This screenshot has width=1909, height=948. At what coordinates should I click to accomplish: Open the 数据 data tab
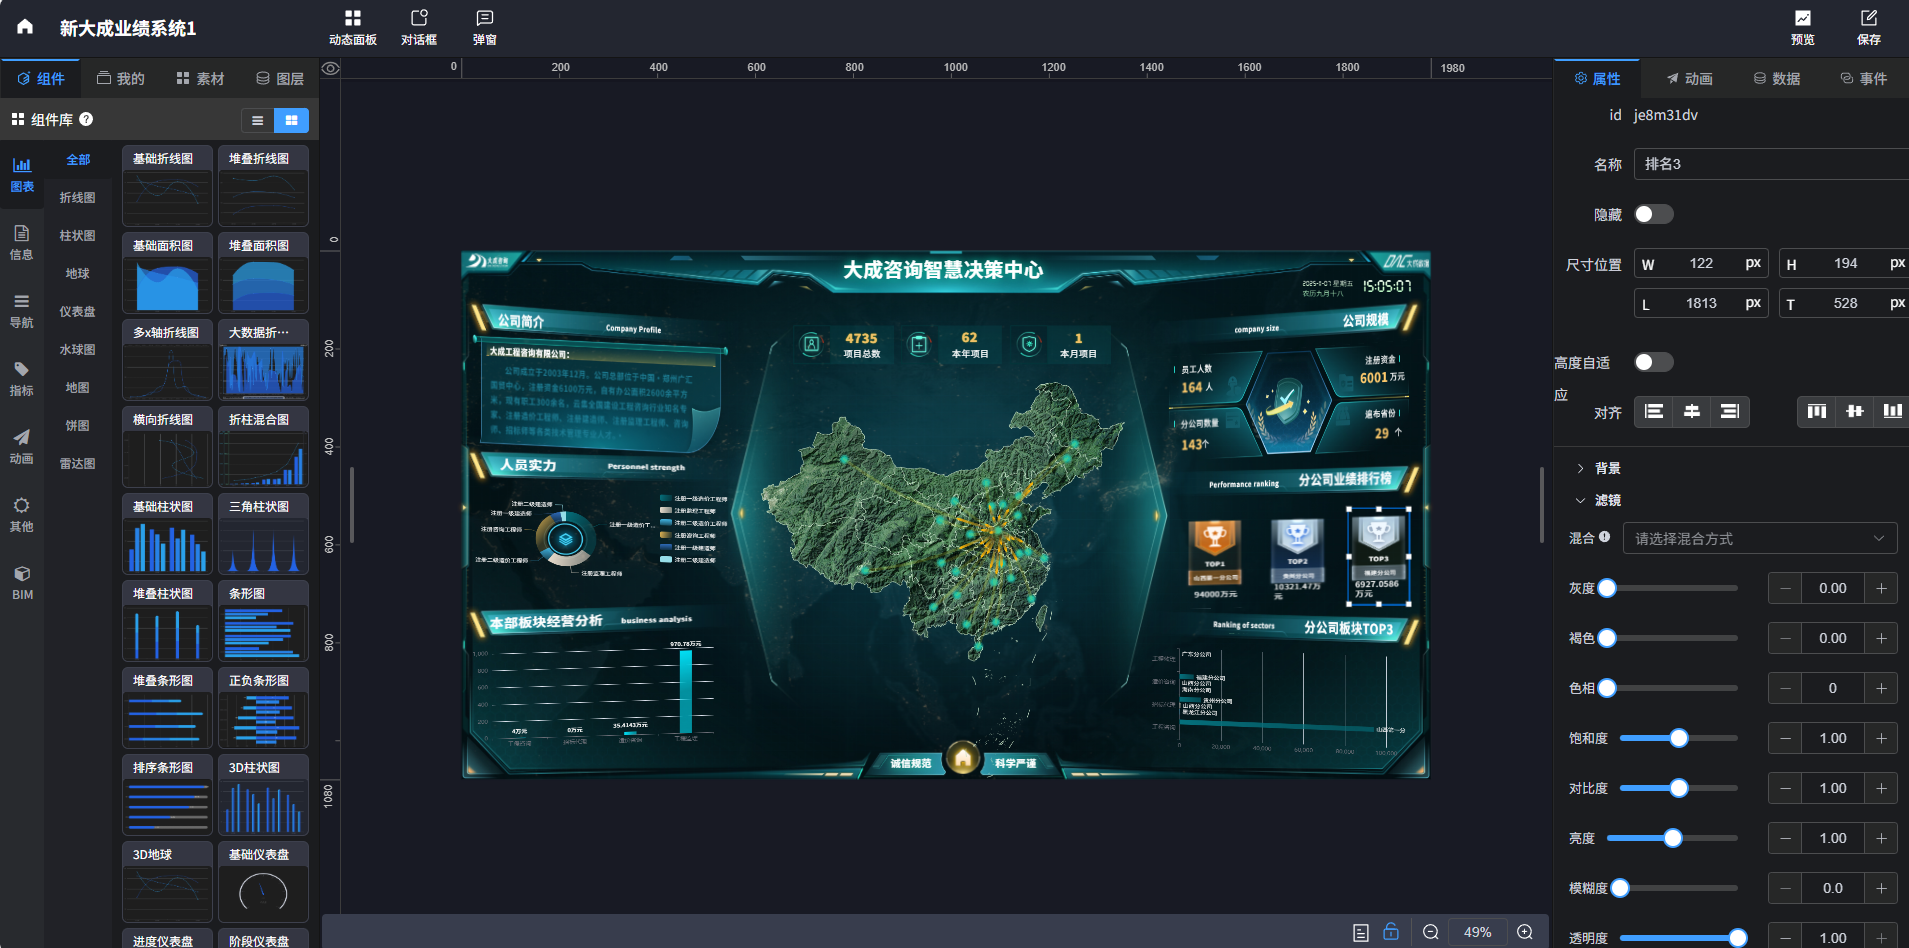click(x=1776, y=79)
